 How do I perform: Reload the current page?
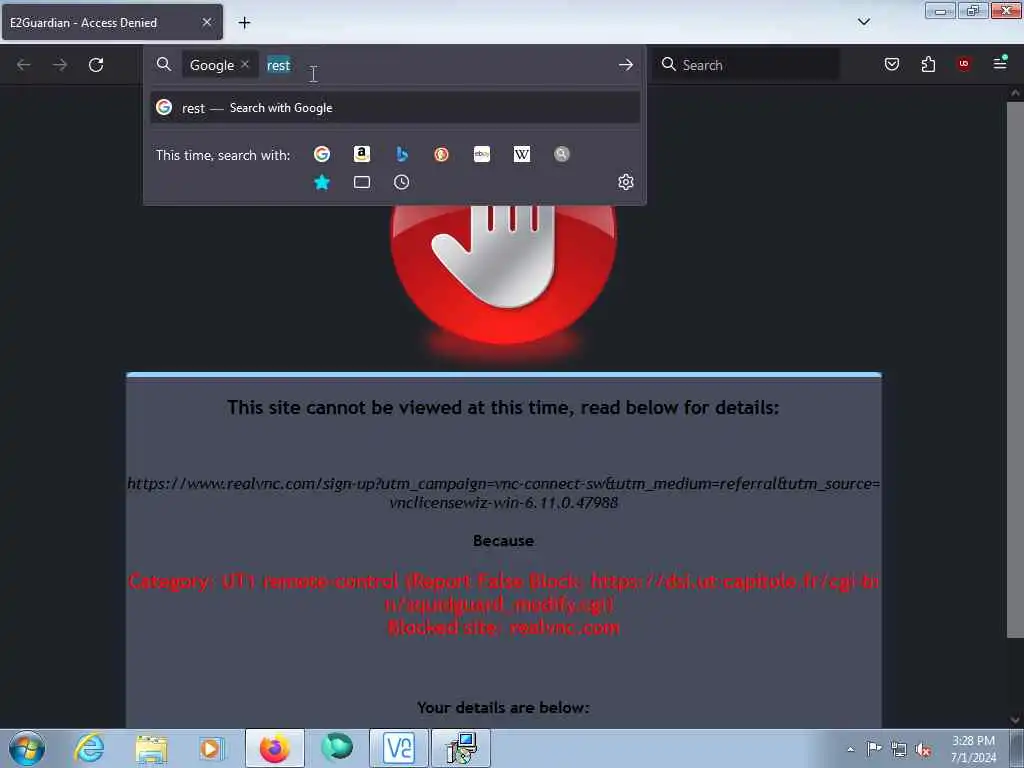click(x=96, y=65)
